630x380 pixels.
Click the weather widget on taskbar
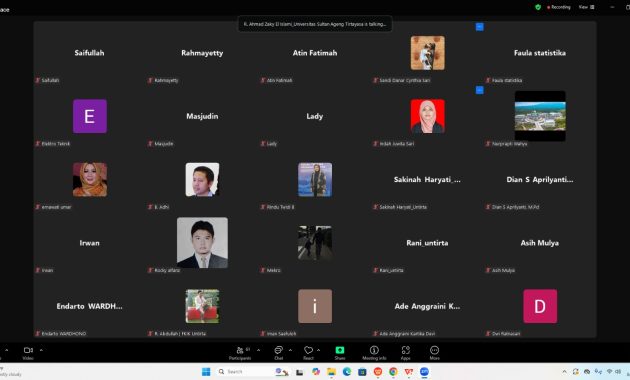10,372
